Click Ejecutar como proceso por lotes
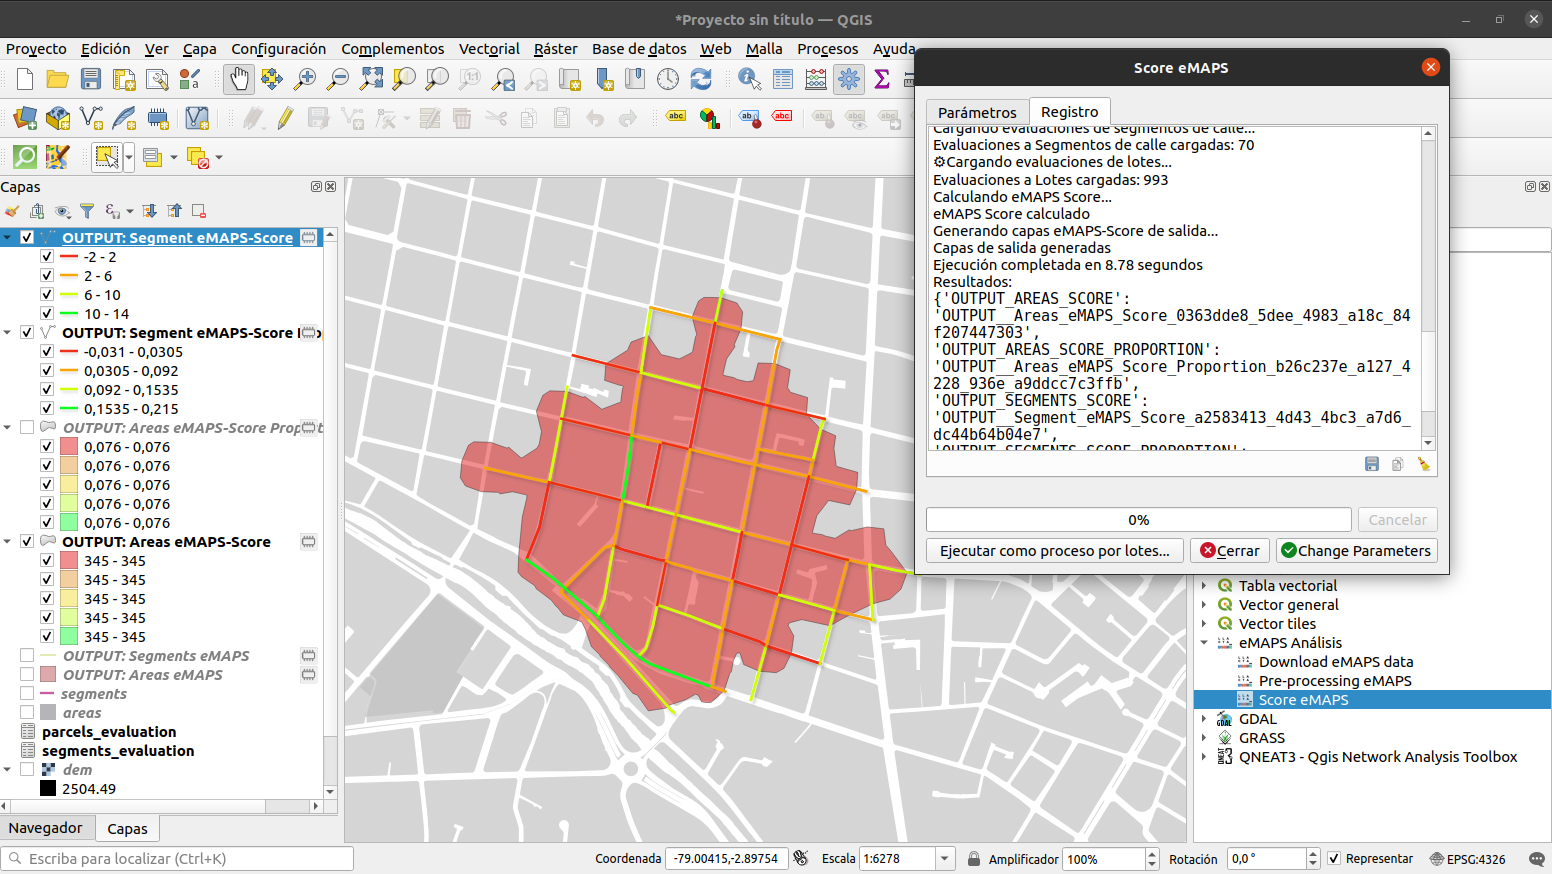Viewport: 1552px width, 874px height. pos(1055,551)
